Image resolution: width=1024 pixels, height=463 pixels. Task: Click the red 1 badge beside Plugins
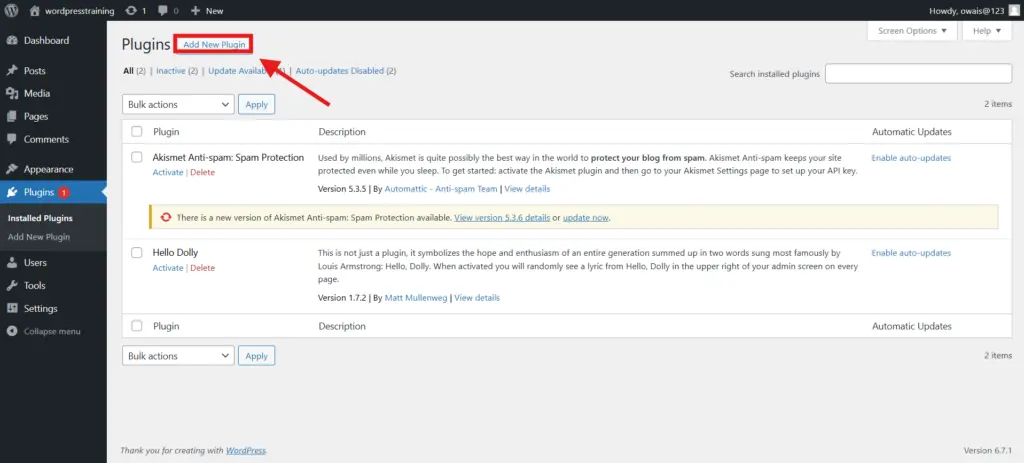[63, 192]
